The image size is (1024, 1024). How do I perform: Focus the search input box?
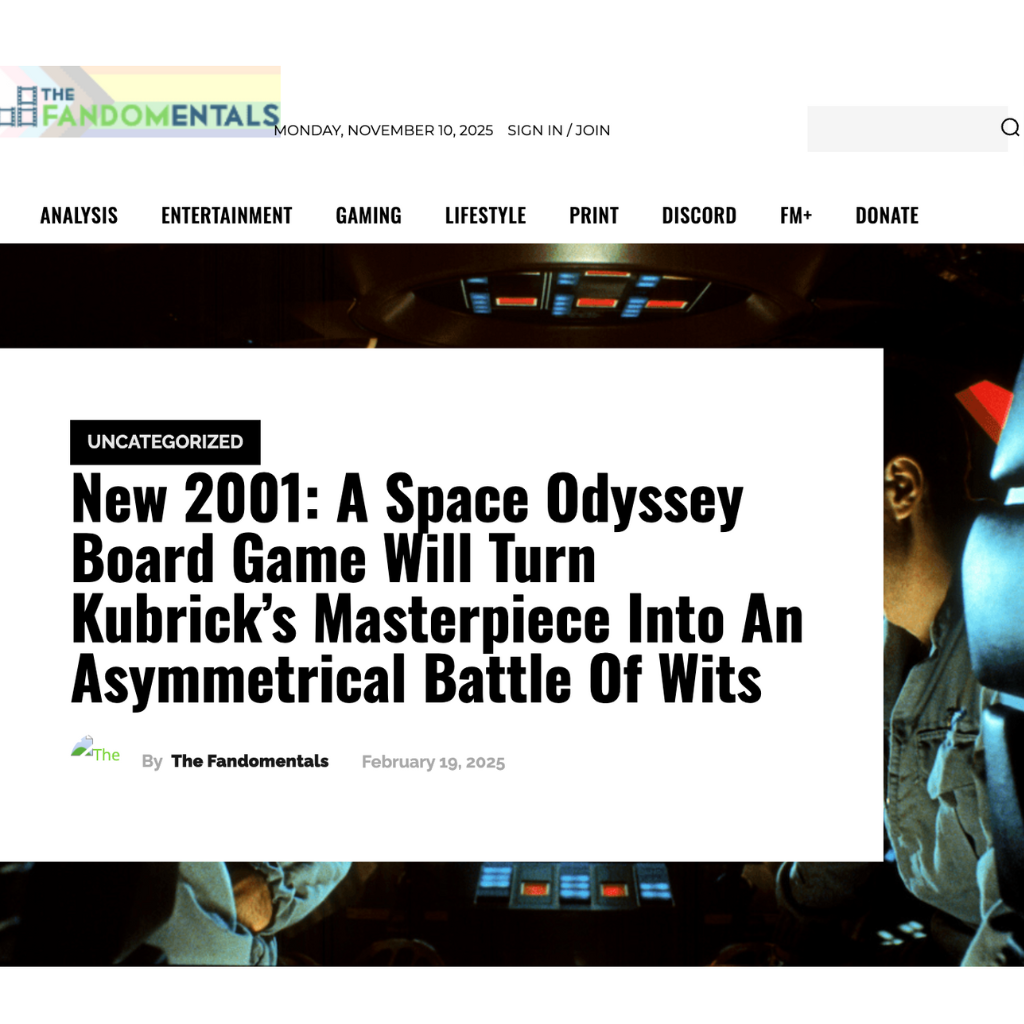click(x=900, y=128)
